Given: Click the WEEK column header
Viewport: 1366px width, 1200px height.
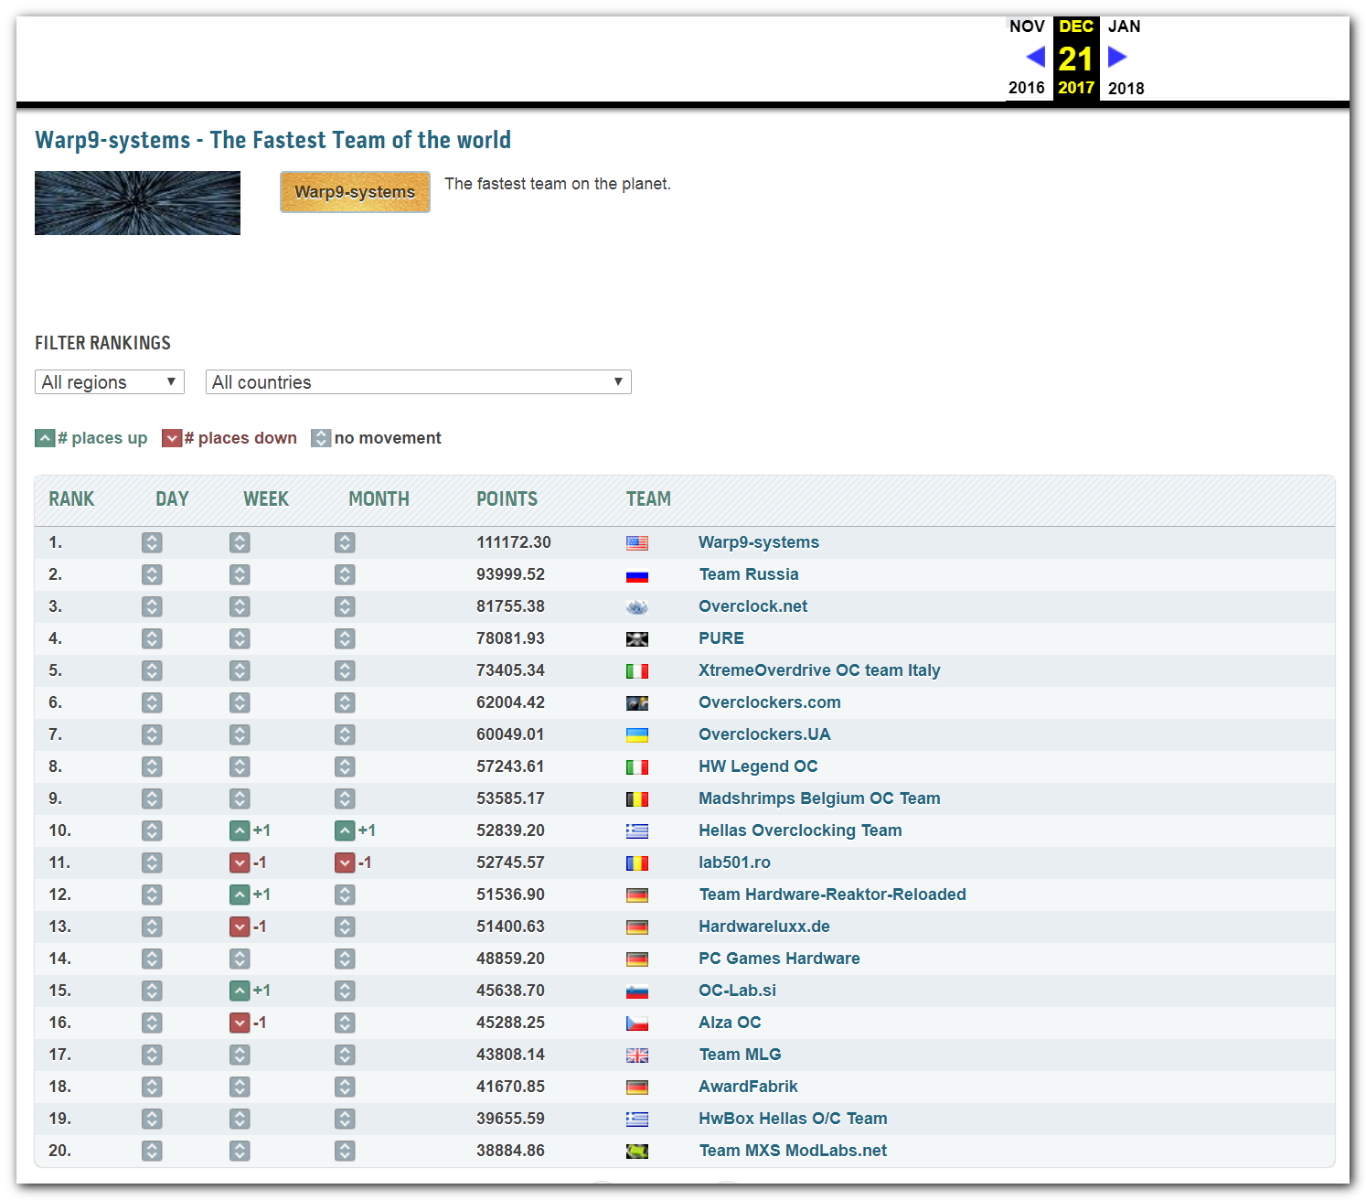Looking at the screenshot, I should point(266,499).
